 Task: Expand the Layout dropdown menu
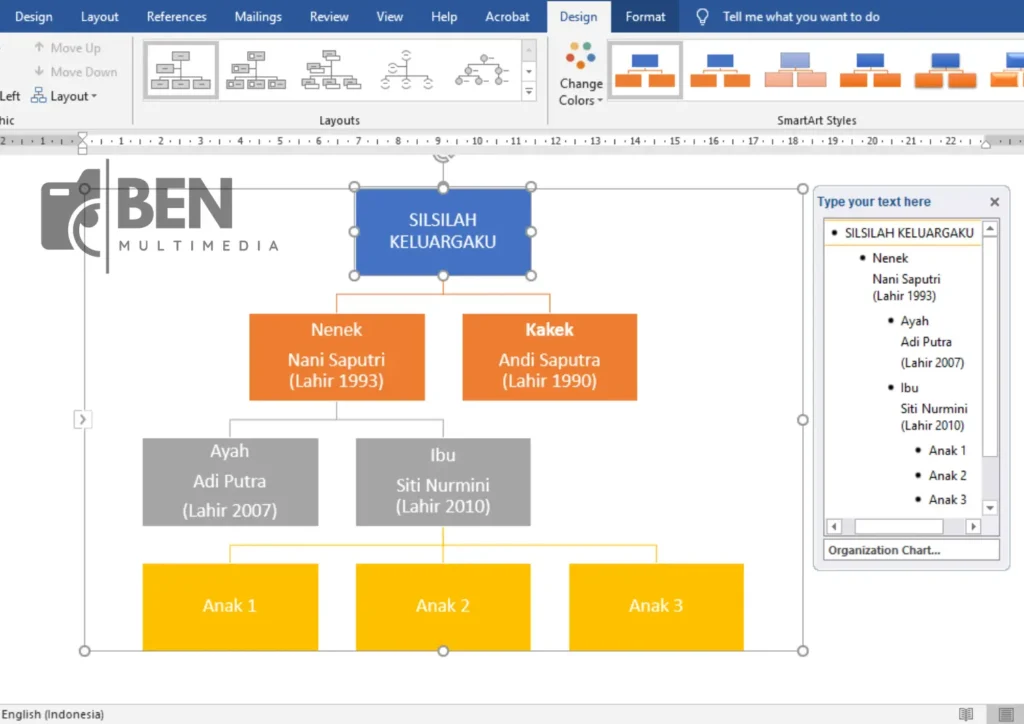click(x=65, y=96)
